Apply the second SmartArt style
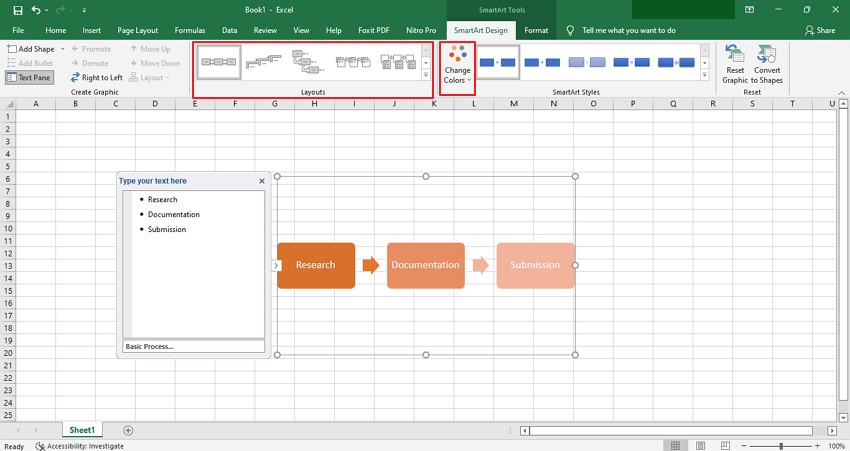 click(542, 62)
